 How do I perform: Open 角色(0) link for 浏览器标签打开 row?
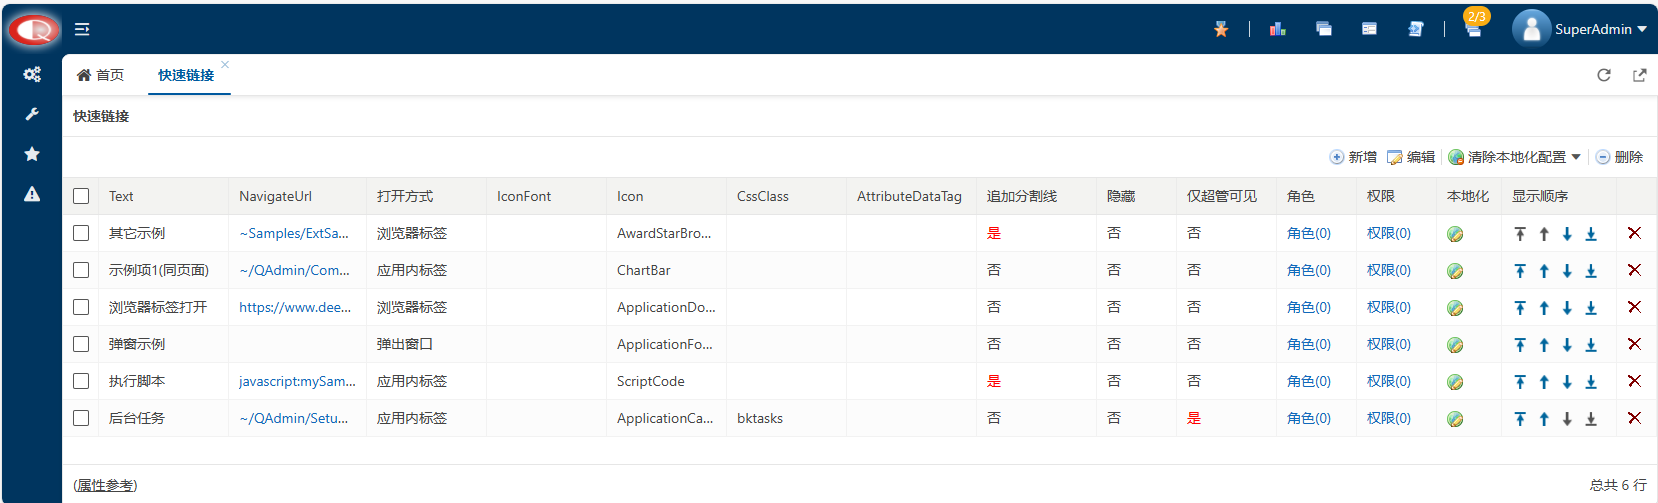point(1309,307)
